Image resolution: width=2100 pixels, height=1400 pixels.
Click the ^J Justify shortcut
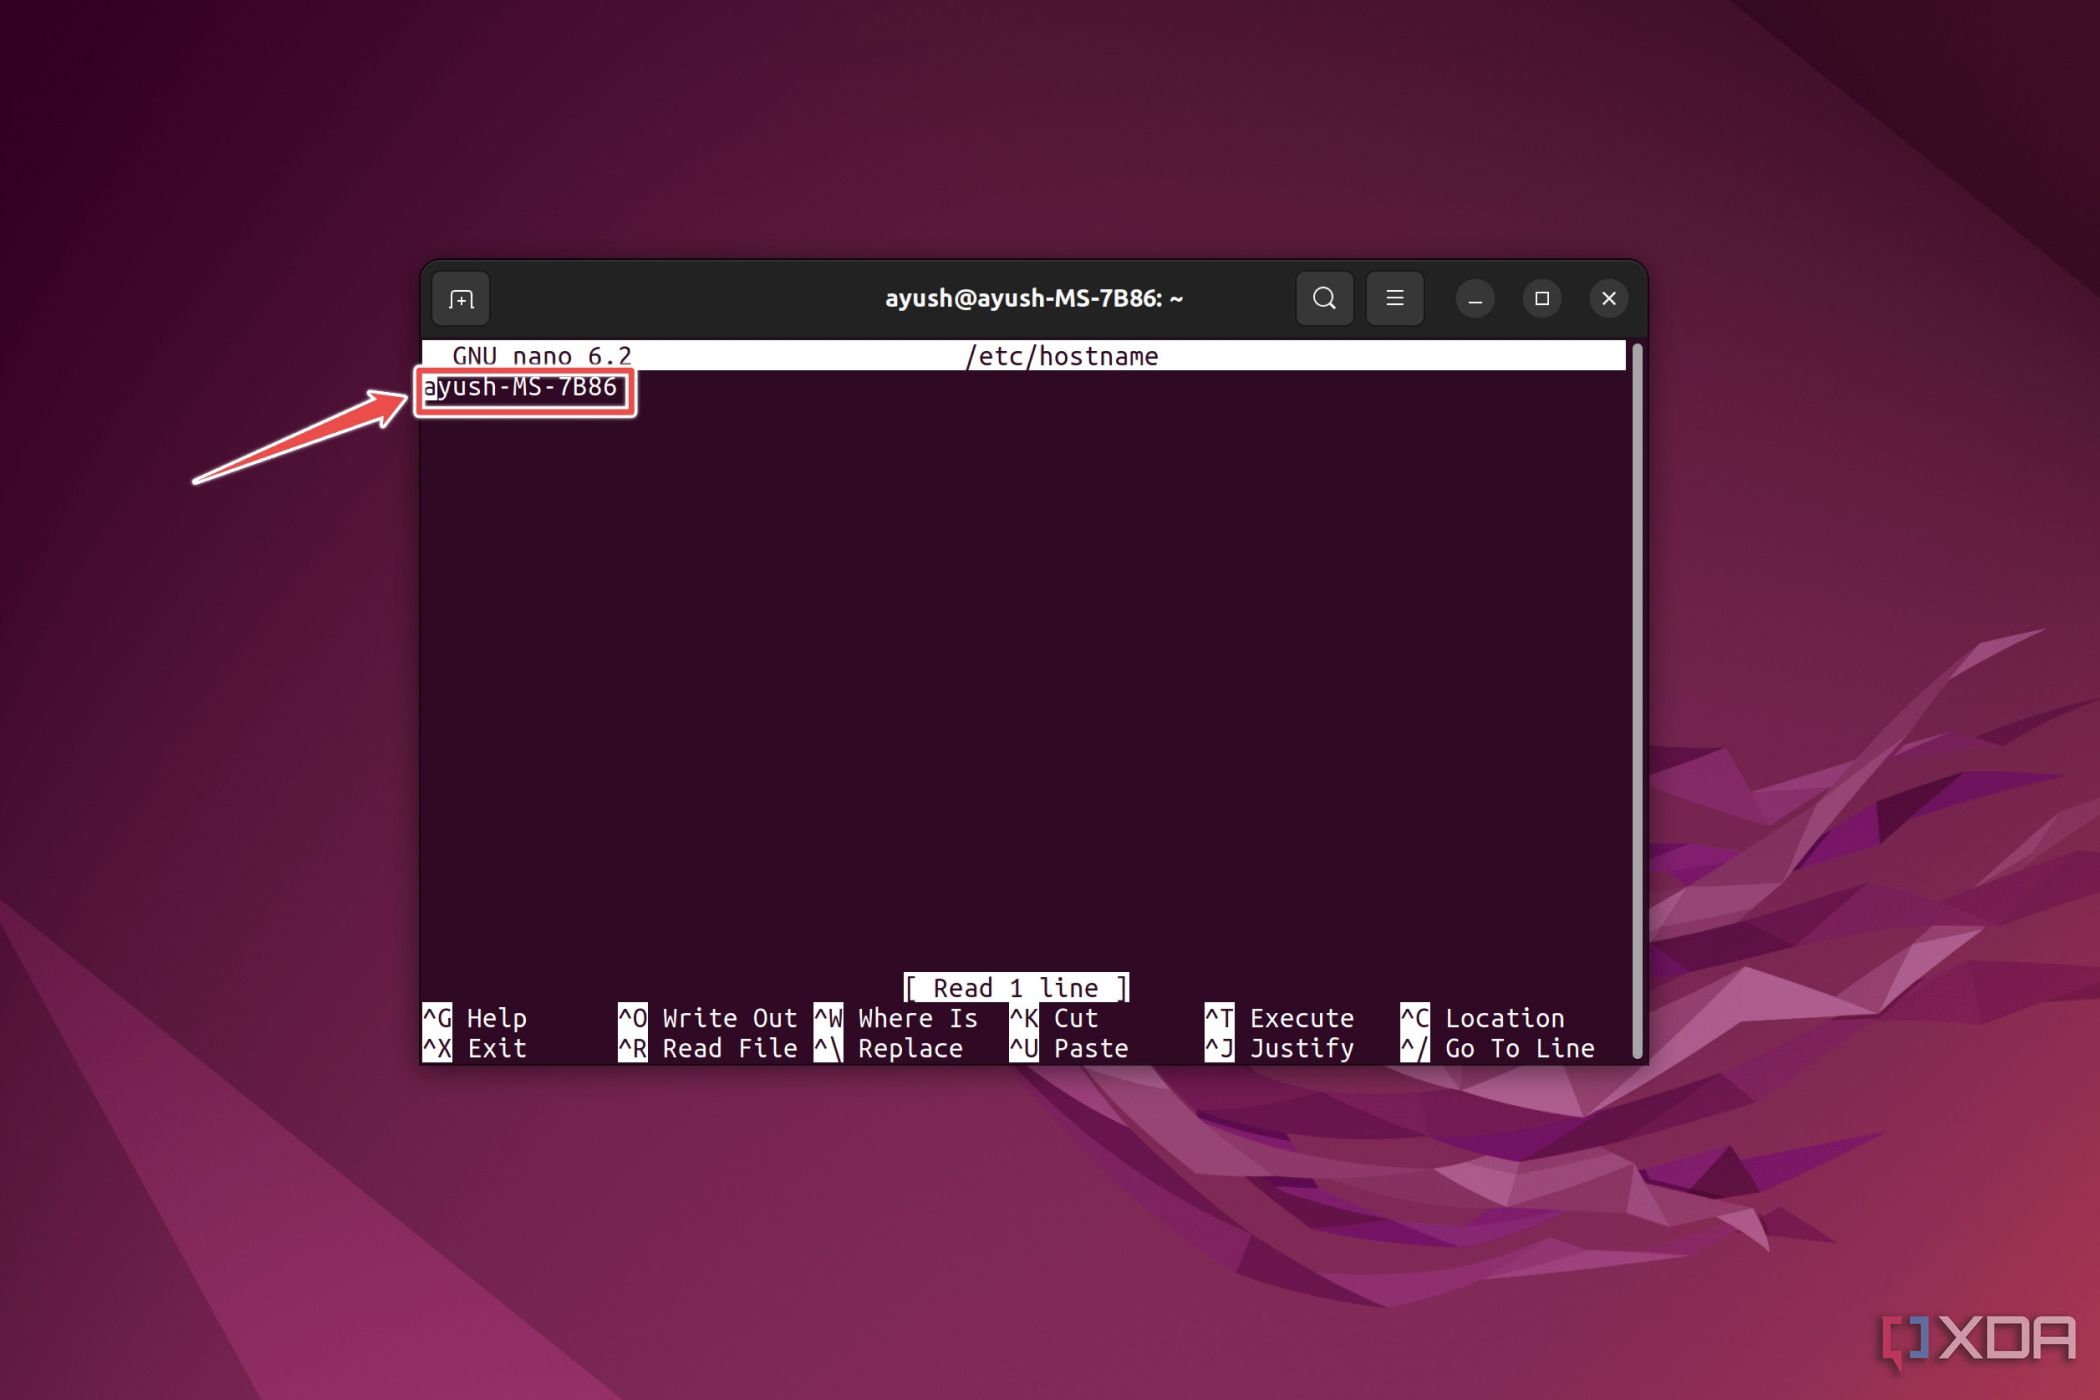pos(1279,1048)
